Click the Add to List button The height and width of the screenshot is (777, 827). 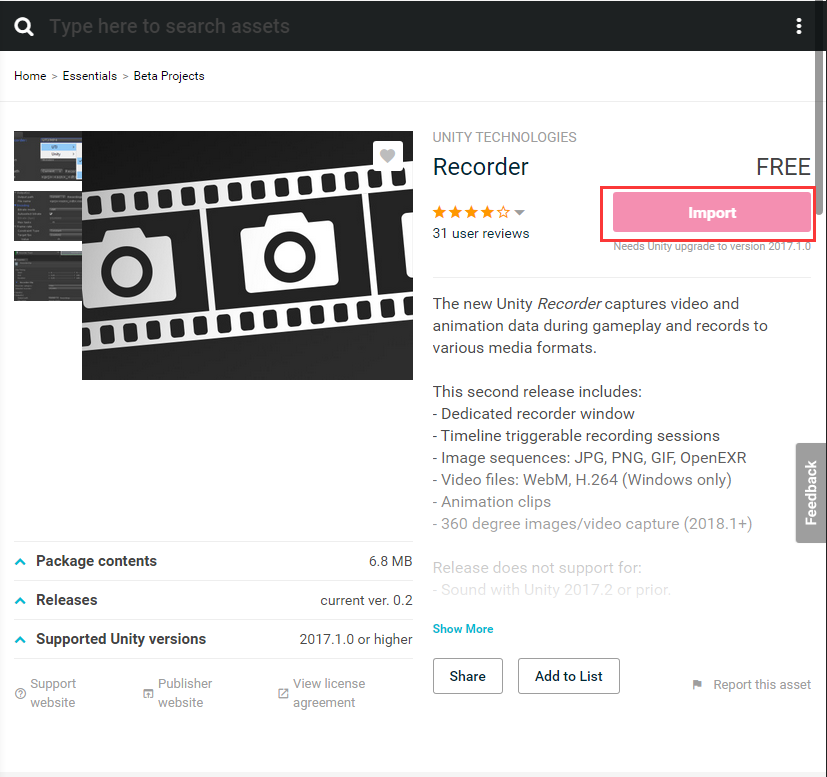click(569, 676)
